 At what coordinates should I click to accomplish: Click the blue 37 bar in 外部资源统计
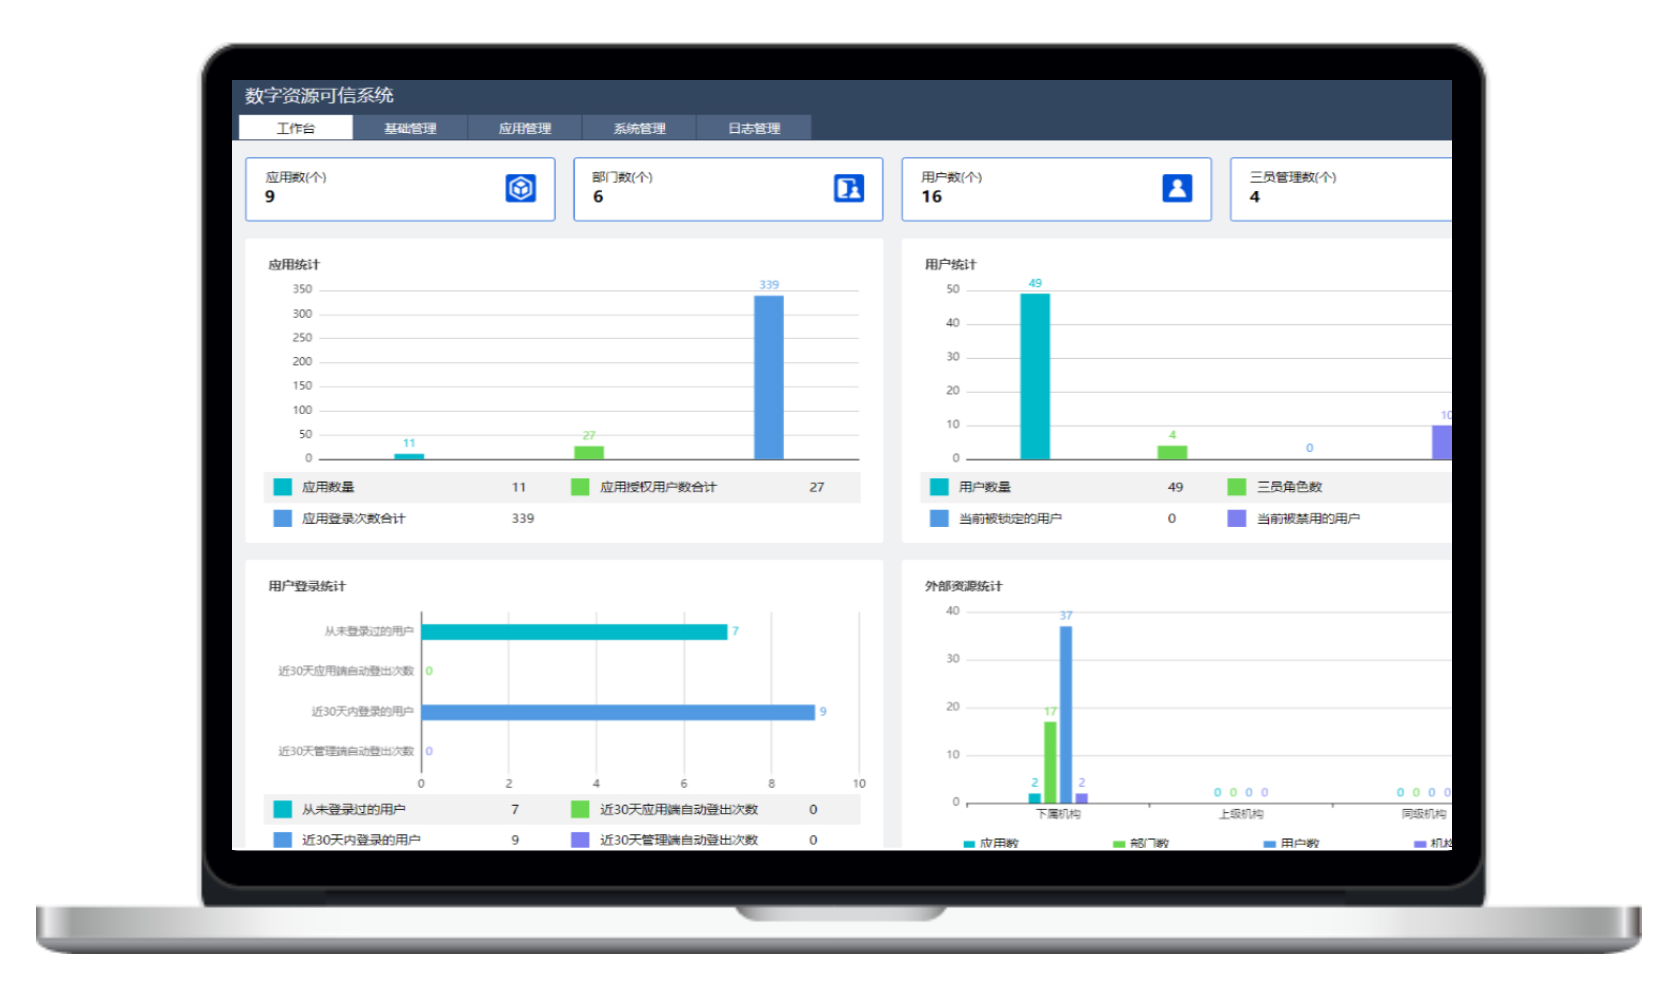pos(1066,714)
